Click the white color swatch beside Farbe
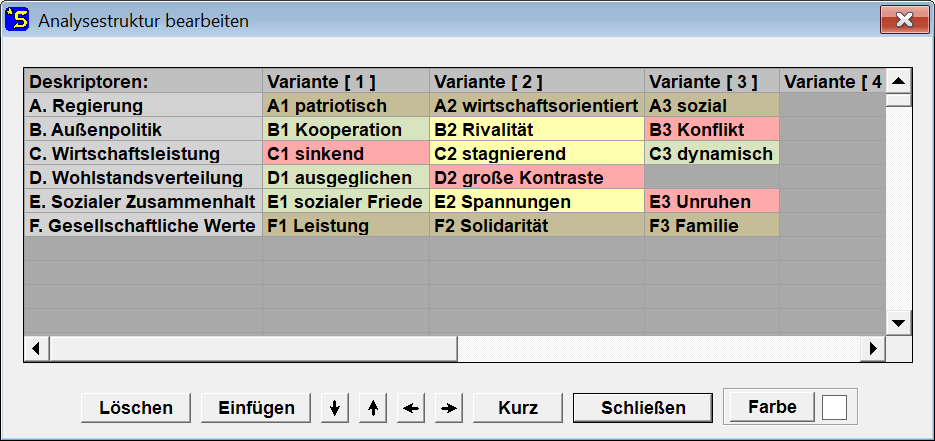Viewport: 935px width, 441px height. coord(834,408)
